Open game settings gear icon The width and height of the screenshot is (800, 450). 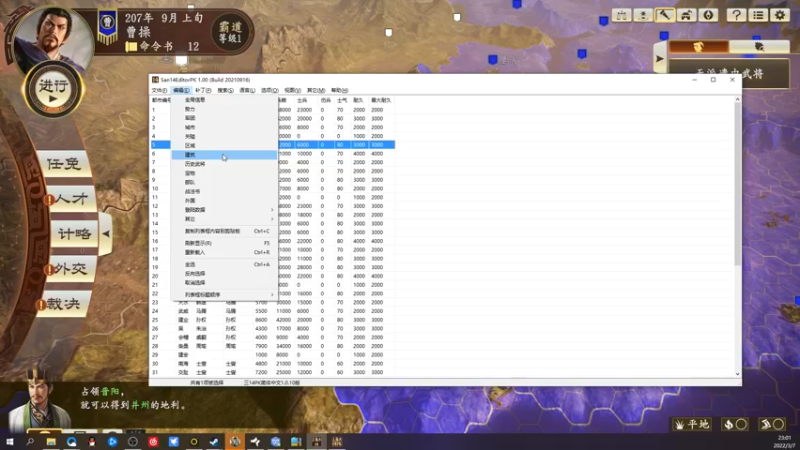click(780, 15)
